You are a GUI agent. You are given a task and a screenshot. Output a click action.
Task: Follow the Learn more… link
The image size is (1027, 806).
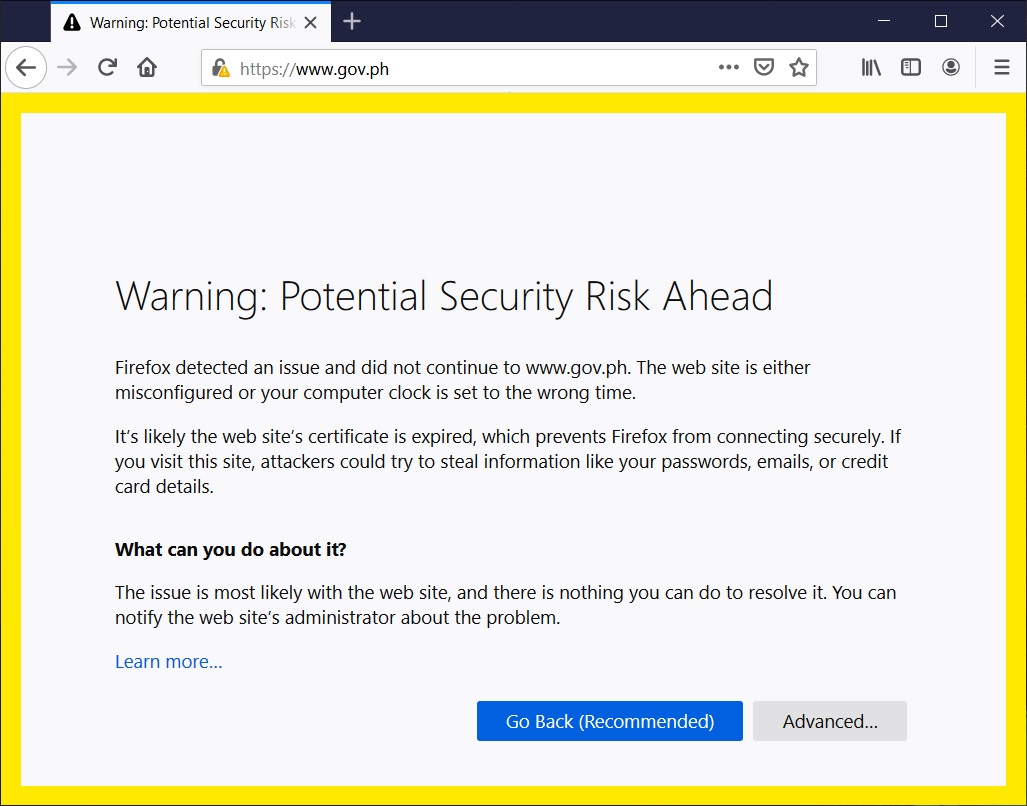click(168, 662)
